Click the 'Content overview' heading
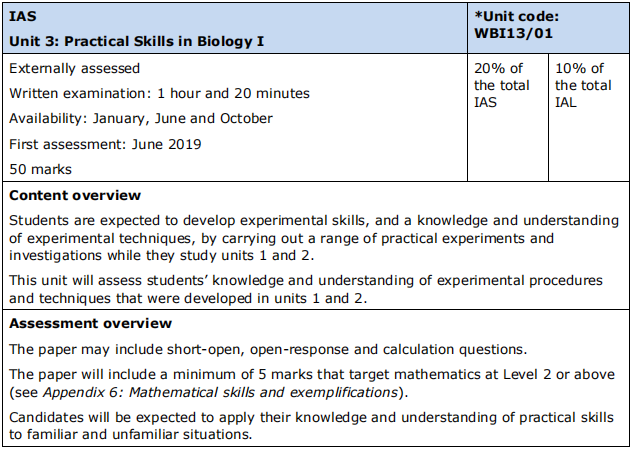 [x=75, y=195]
